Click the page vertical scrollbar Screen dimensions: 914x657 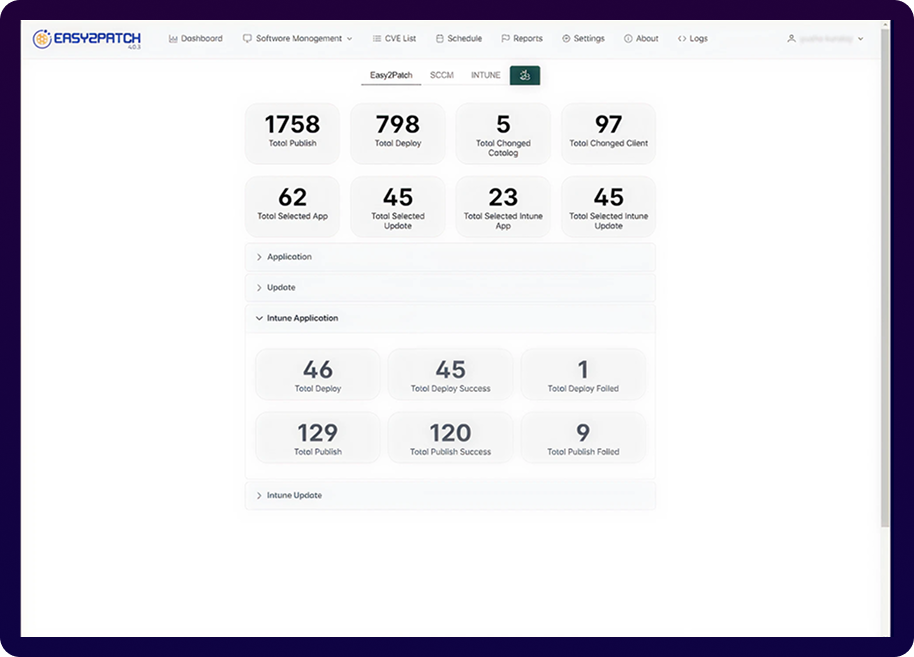885,280
